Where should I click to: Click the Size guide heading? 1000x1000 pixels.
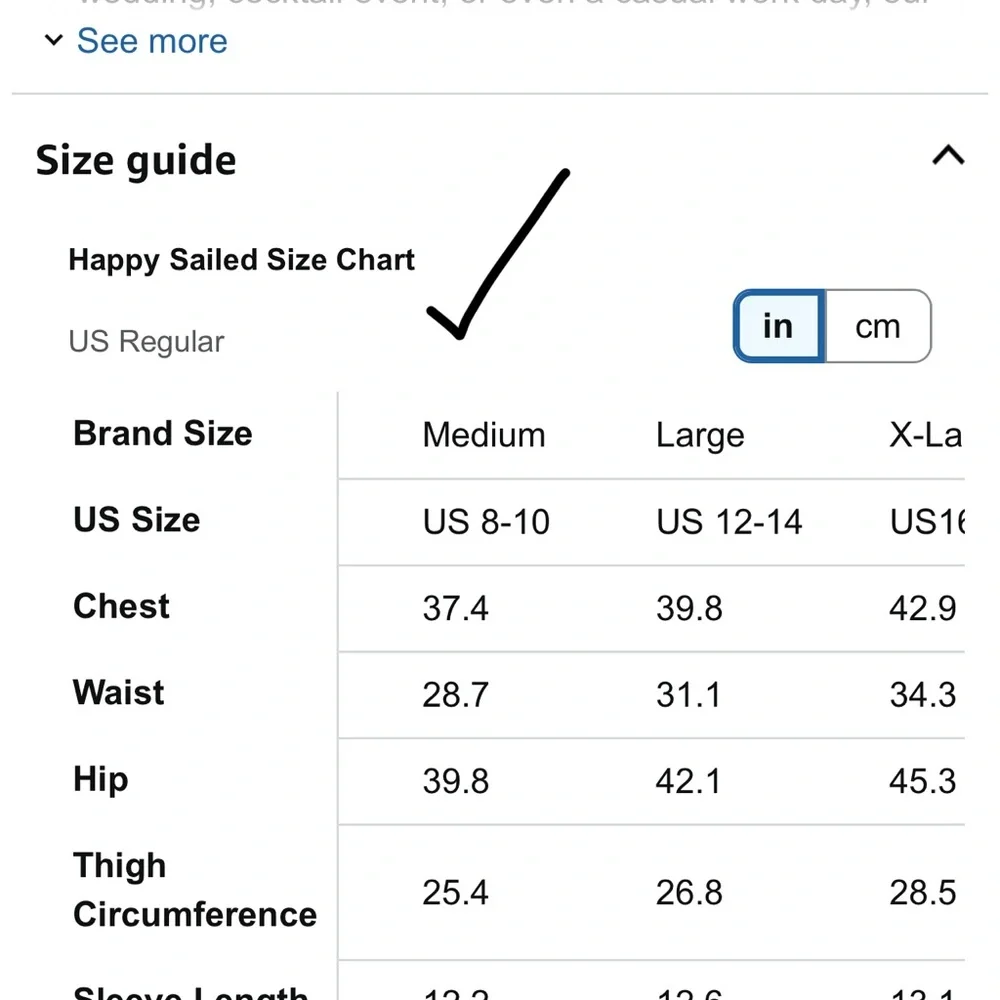(136, 160)
